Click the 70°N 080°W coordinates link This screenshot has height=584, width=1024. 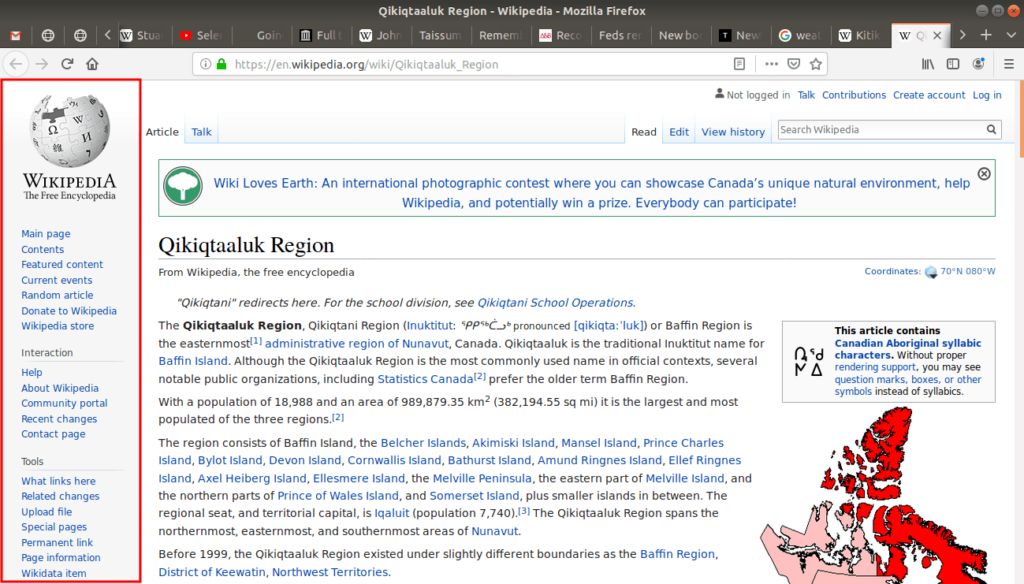click(x=968, y=271)
